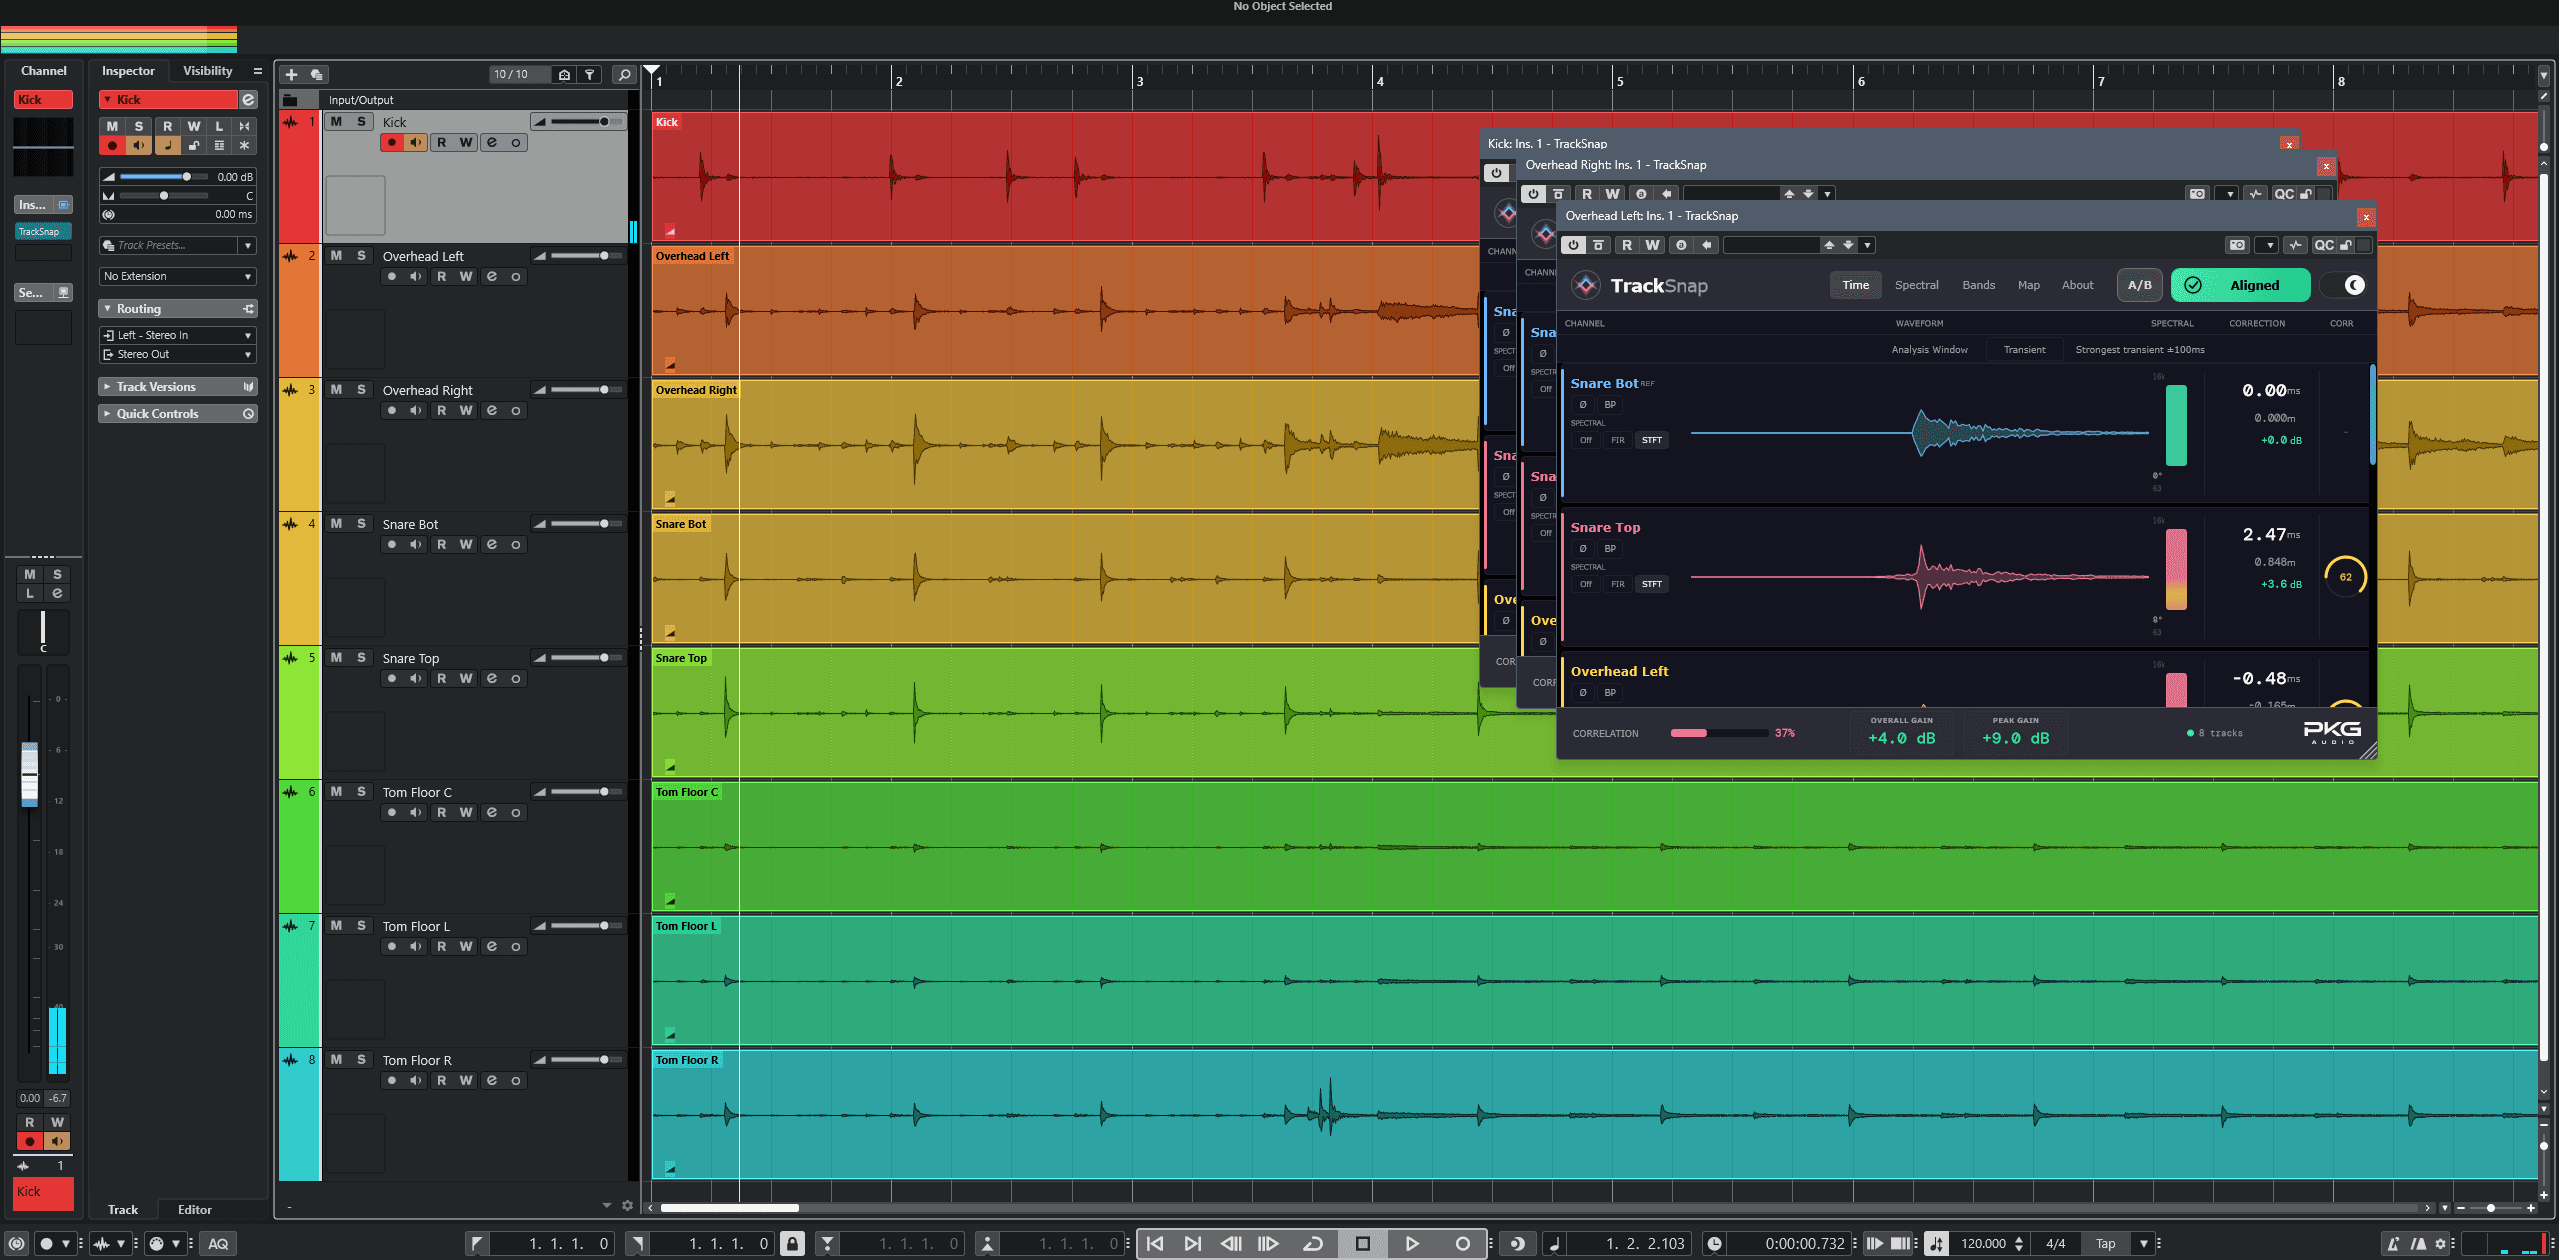Click the Tap tempo button

[x=2105, y=1243]
